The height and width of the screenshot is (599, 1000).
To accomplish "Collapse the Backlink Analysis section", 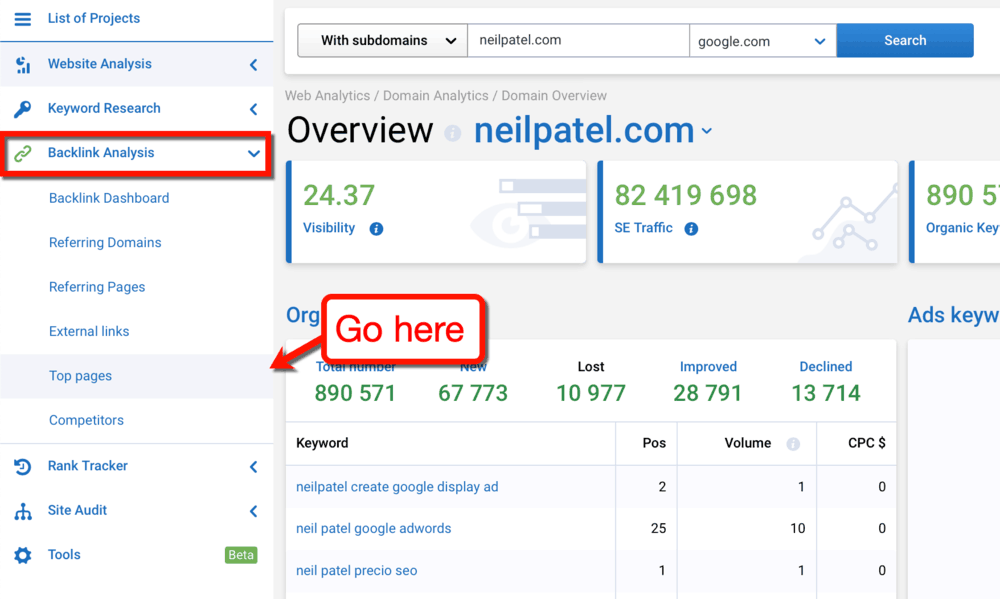I will click(x=253, y=154).
